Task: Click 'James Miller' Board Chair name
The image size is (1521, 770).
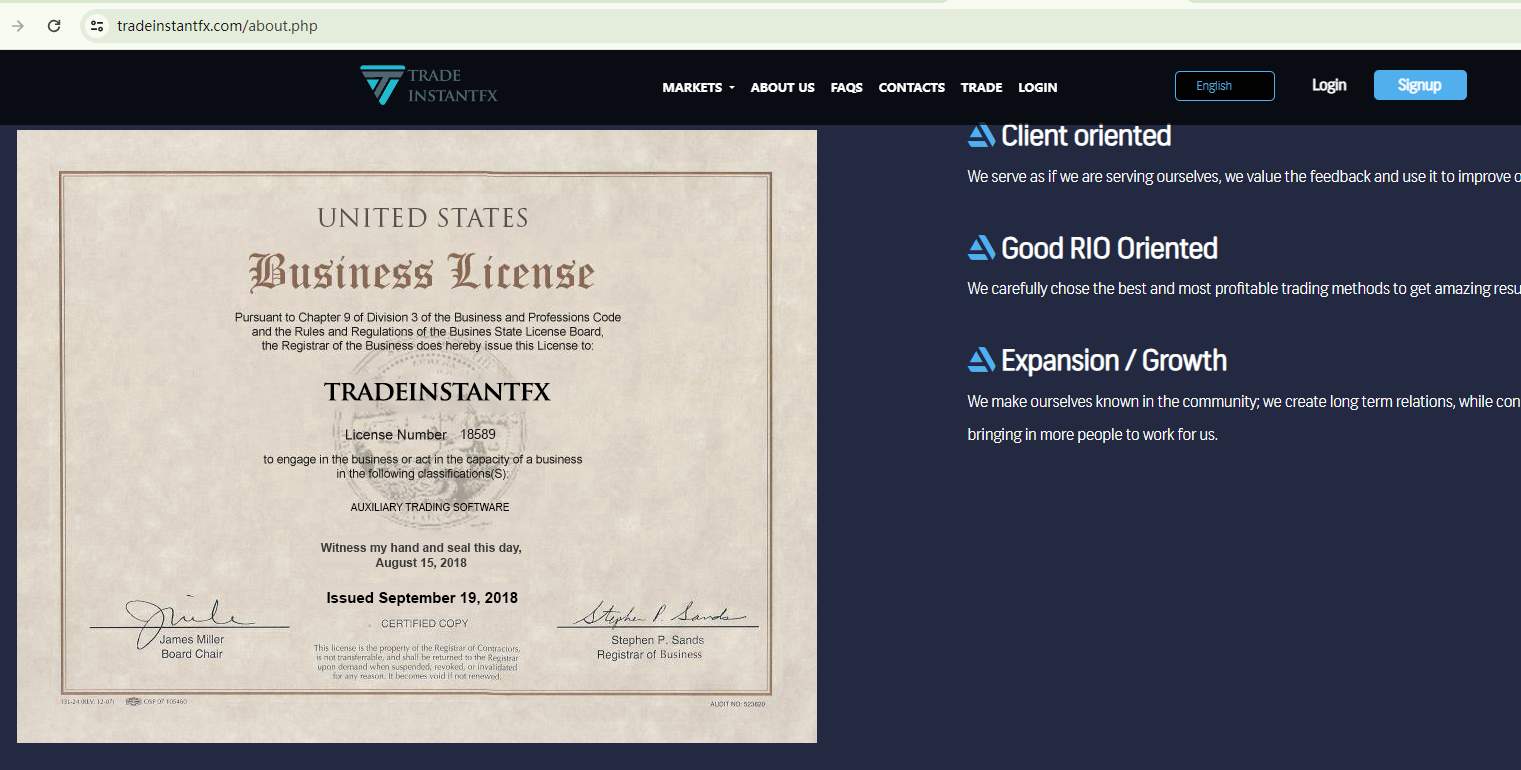Action: coord(192,640)
